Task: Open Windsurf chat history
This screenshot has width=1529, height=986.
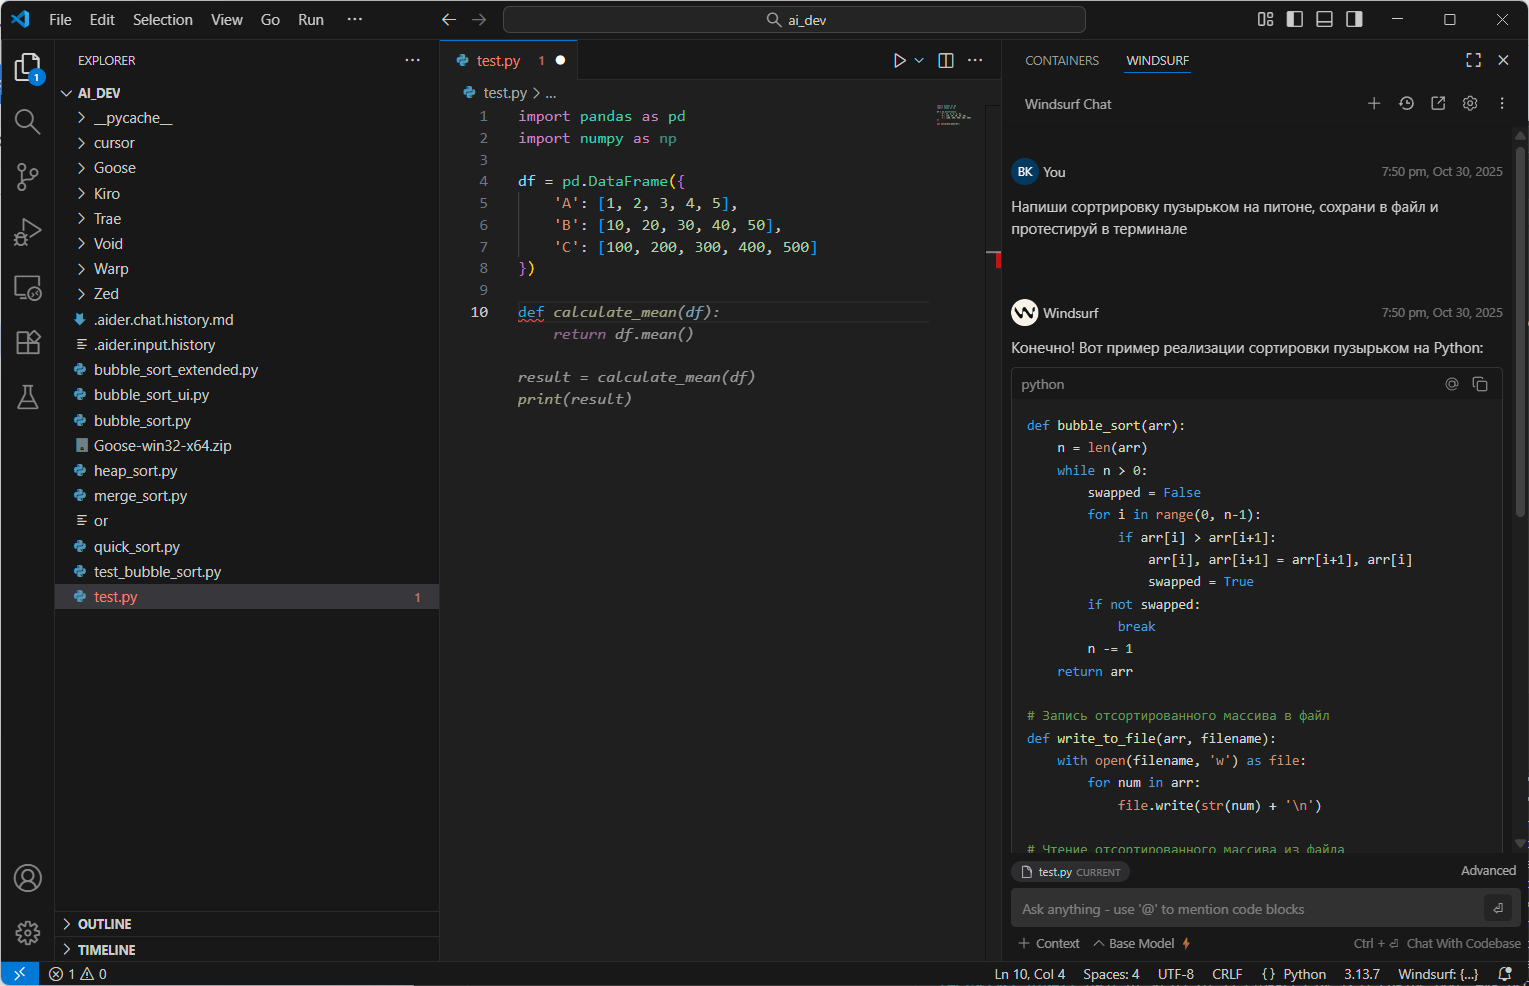Action: tap(1406, 104)
